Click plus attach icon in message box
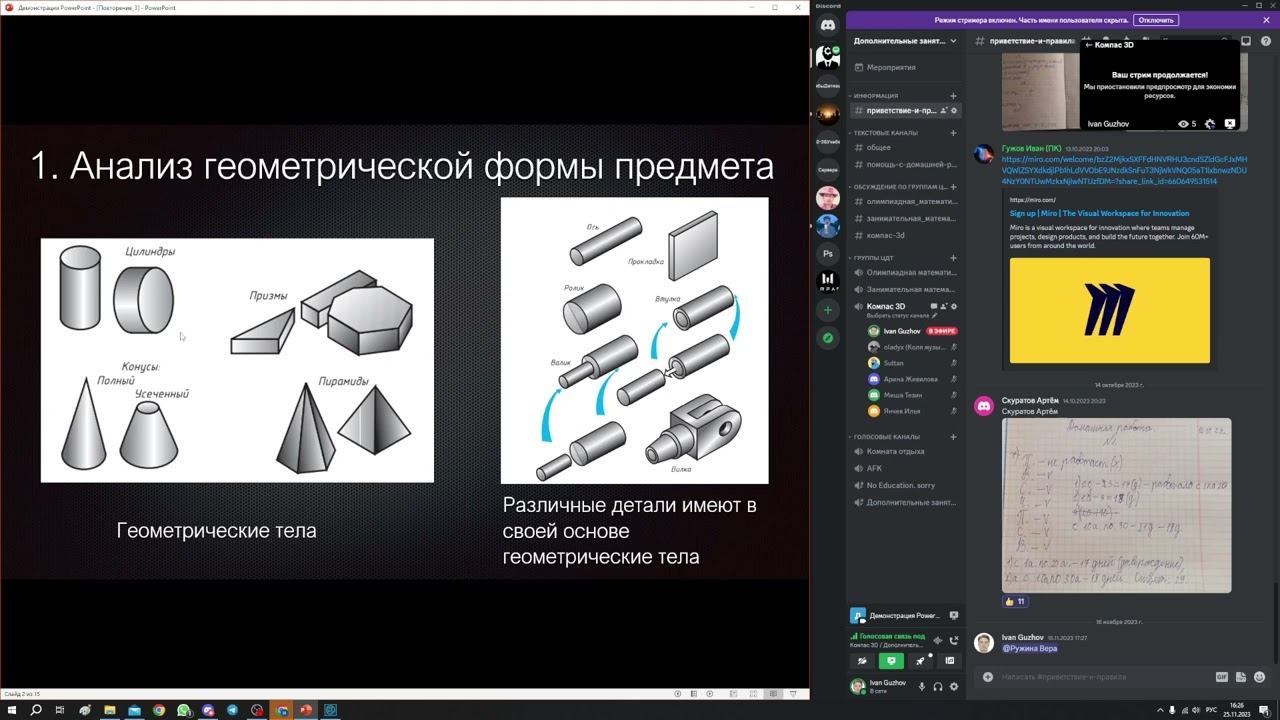Image resolution: width=1280 pixels, height=720 pixels. [x=988, y=677]
